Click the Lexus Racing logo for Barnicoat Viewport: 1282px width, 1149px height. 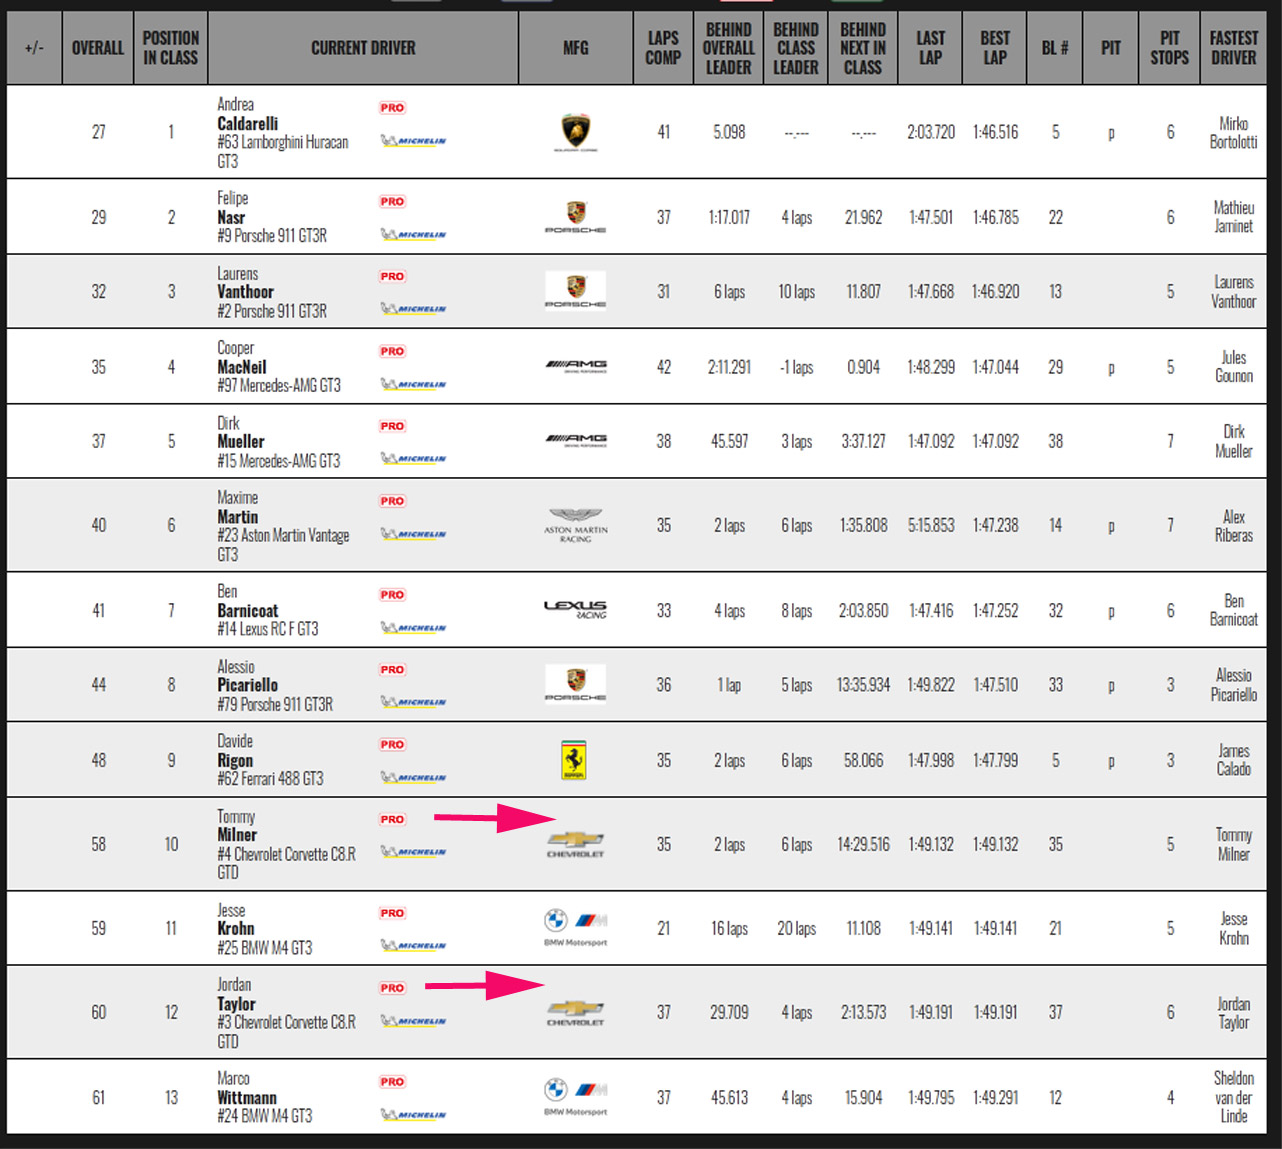(575, 609)
